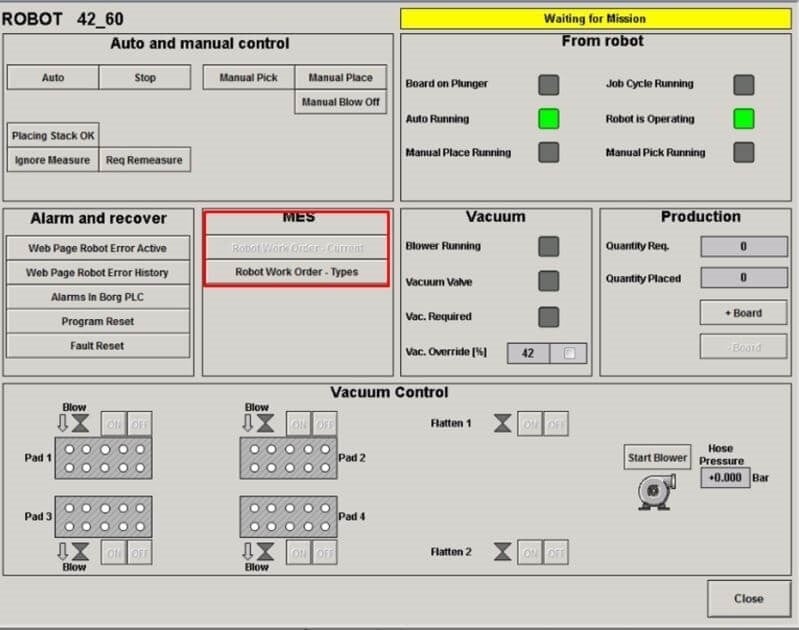Turn Pad 4 blow ON
Screen dimensions: 799x630
coord(299,553)
